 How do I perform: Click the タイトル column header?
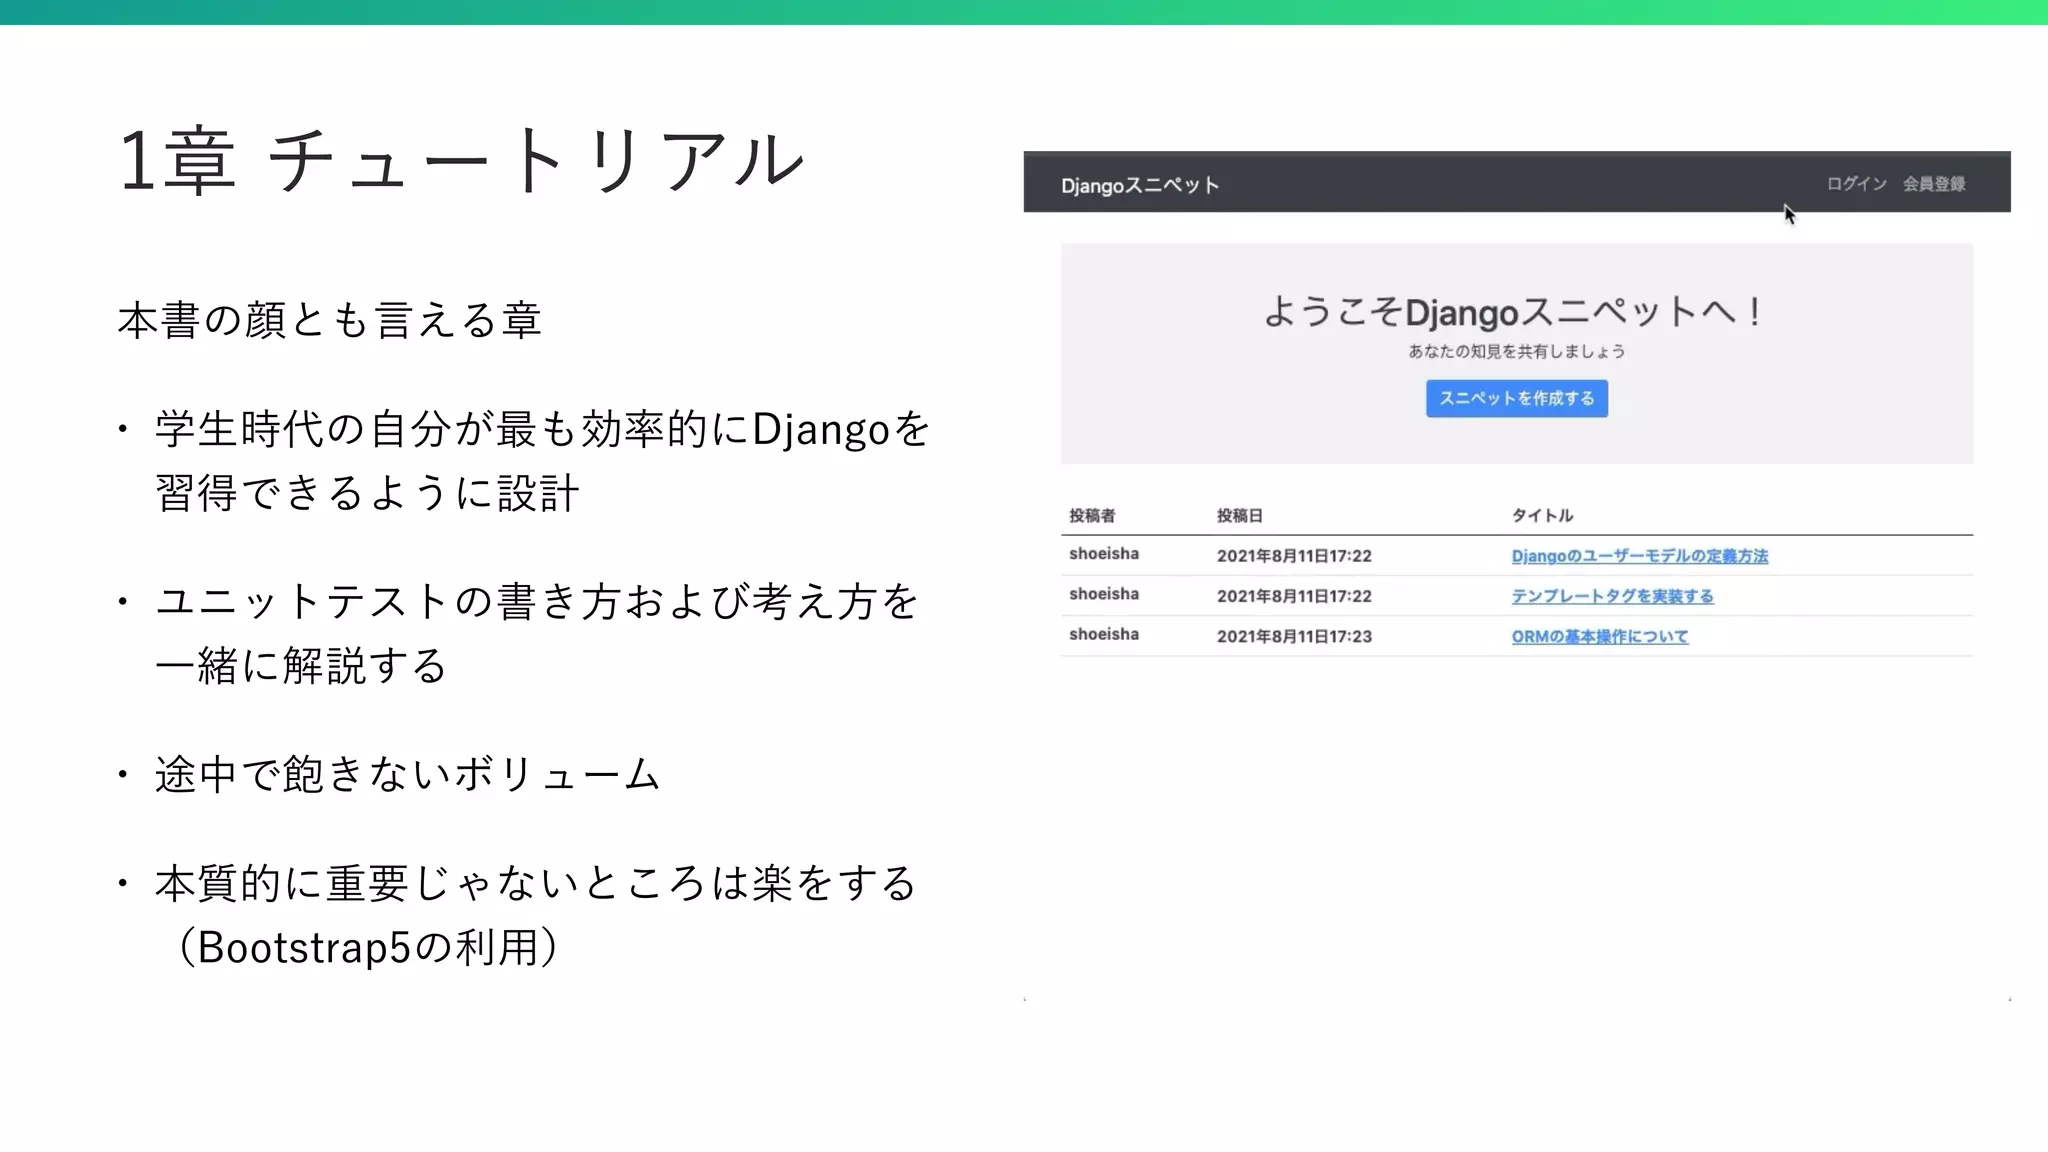coord(1542,516)
